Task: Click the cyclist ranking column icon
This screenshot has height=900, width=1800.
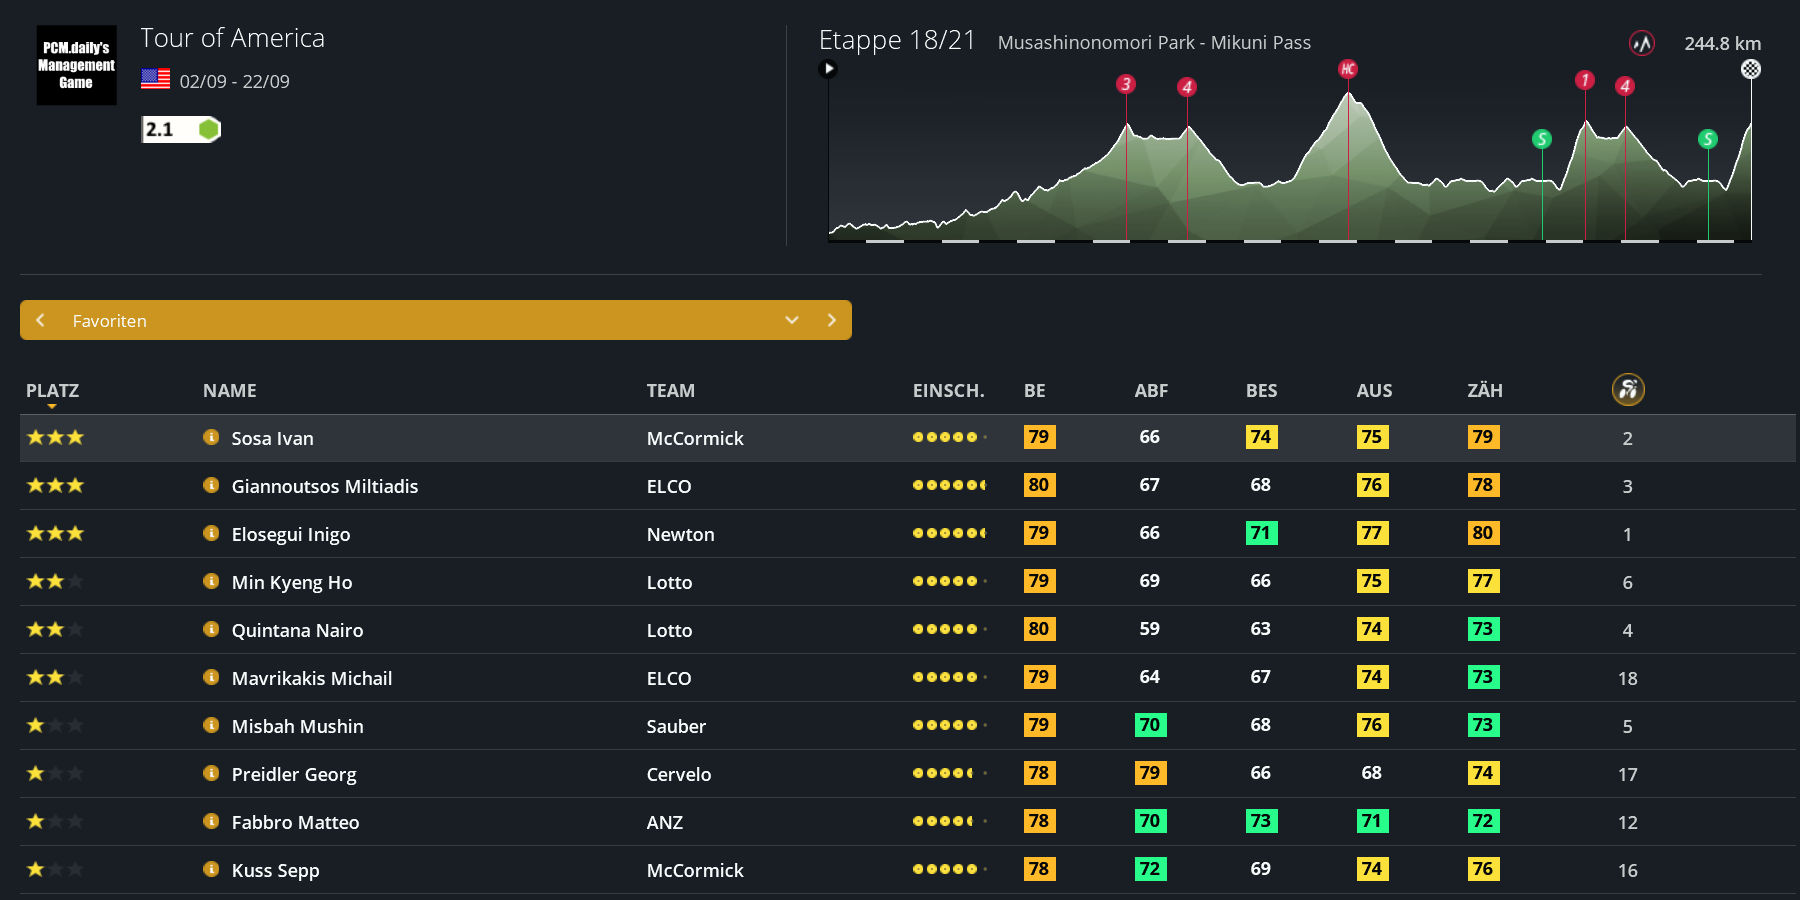Action: 1627,389
